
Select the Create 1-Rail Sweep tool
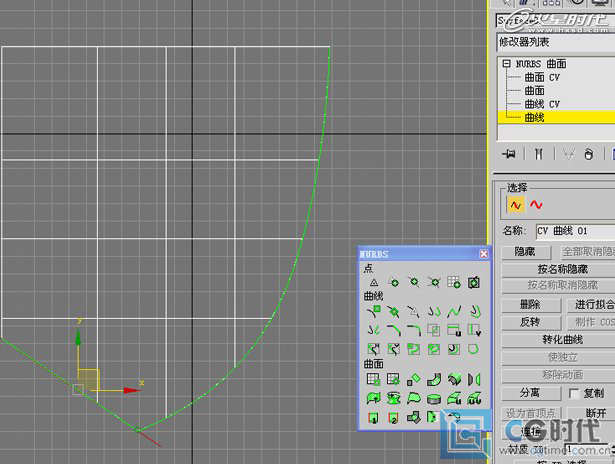(374, 417)
